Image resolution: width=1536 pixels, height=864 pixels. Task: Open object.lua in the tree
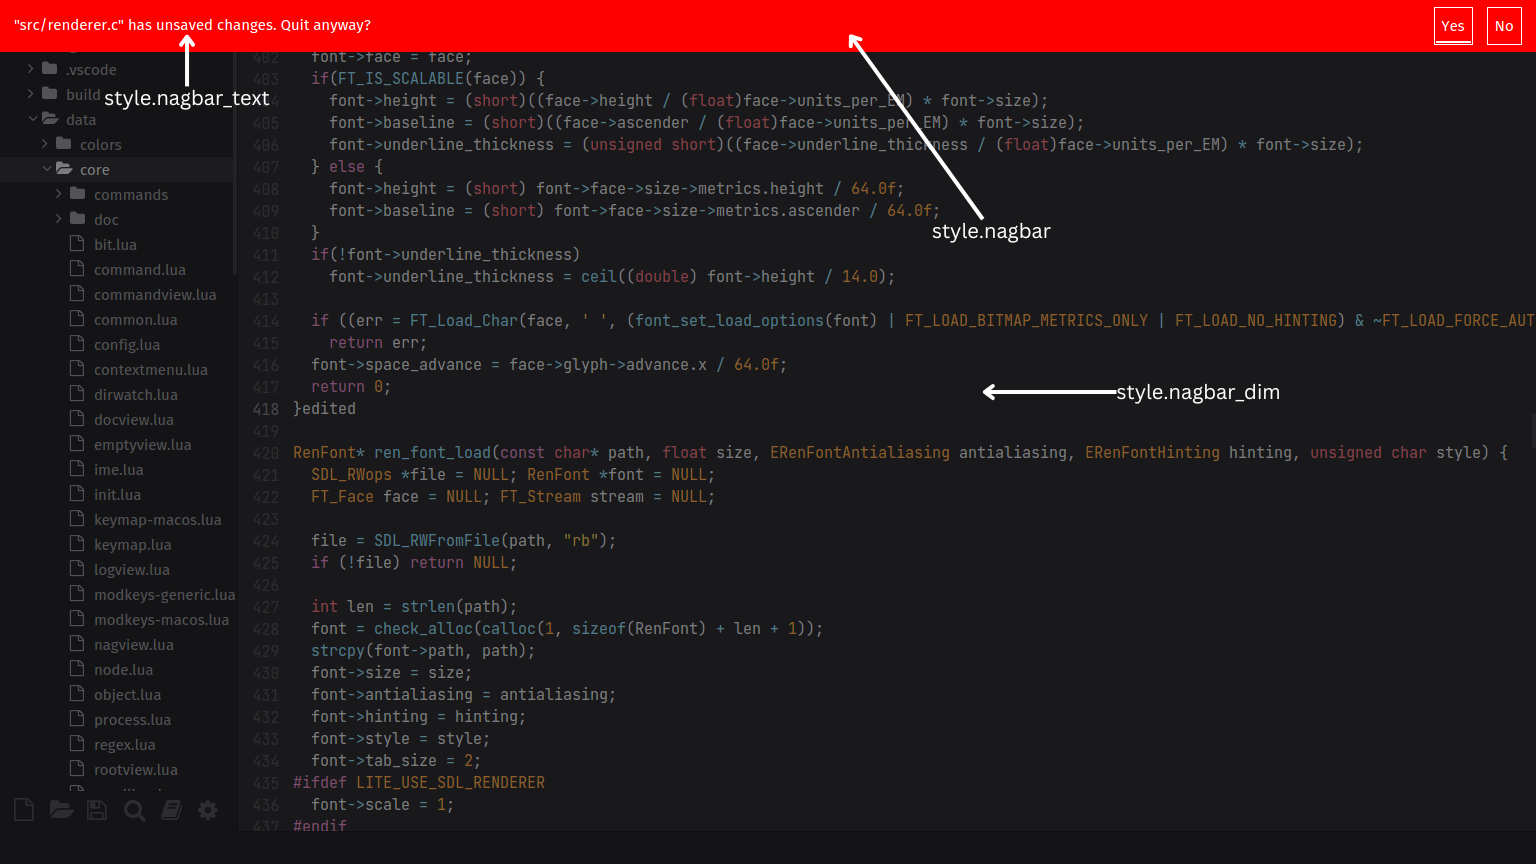127,694
